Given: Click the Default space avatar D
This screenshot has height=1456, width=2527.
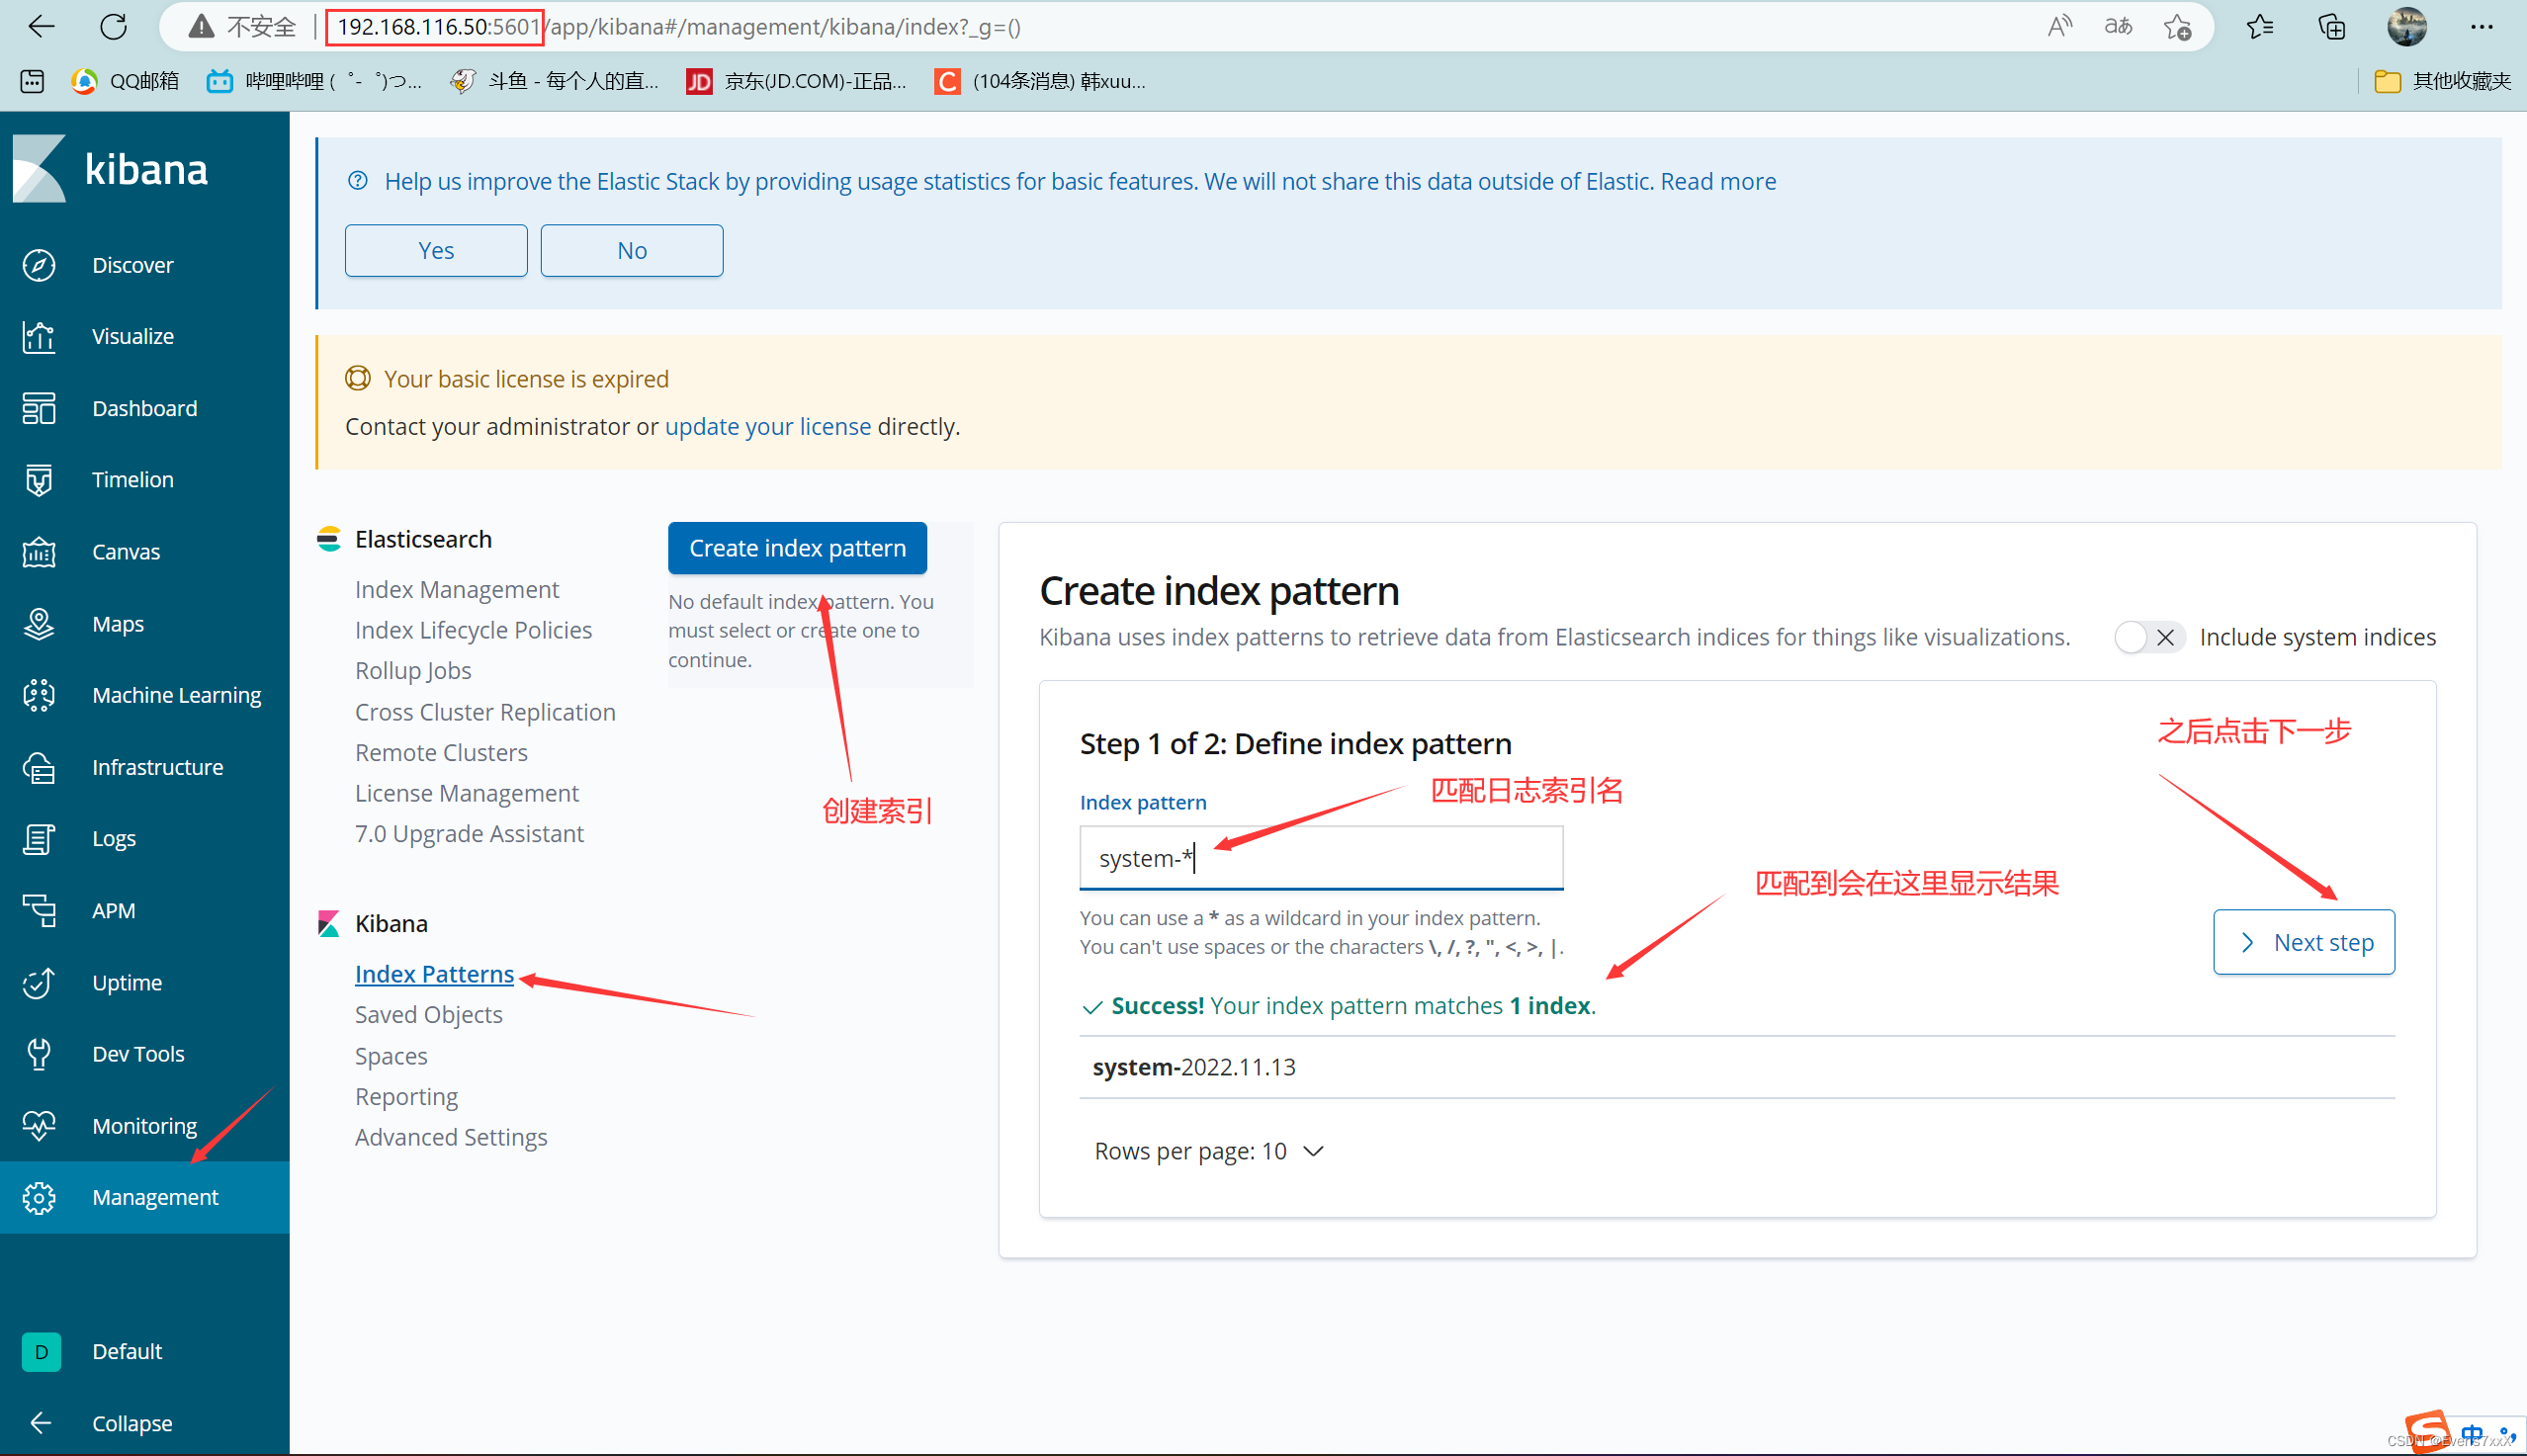Looking at the screenshot, I should pos(41,1352).
